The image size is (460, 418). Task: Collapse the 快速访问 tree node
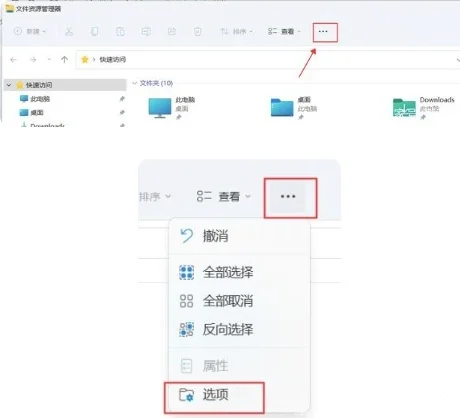coord(9,85)
